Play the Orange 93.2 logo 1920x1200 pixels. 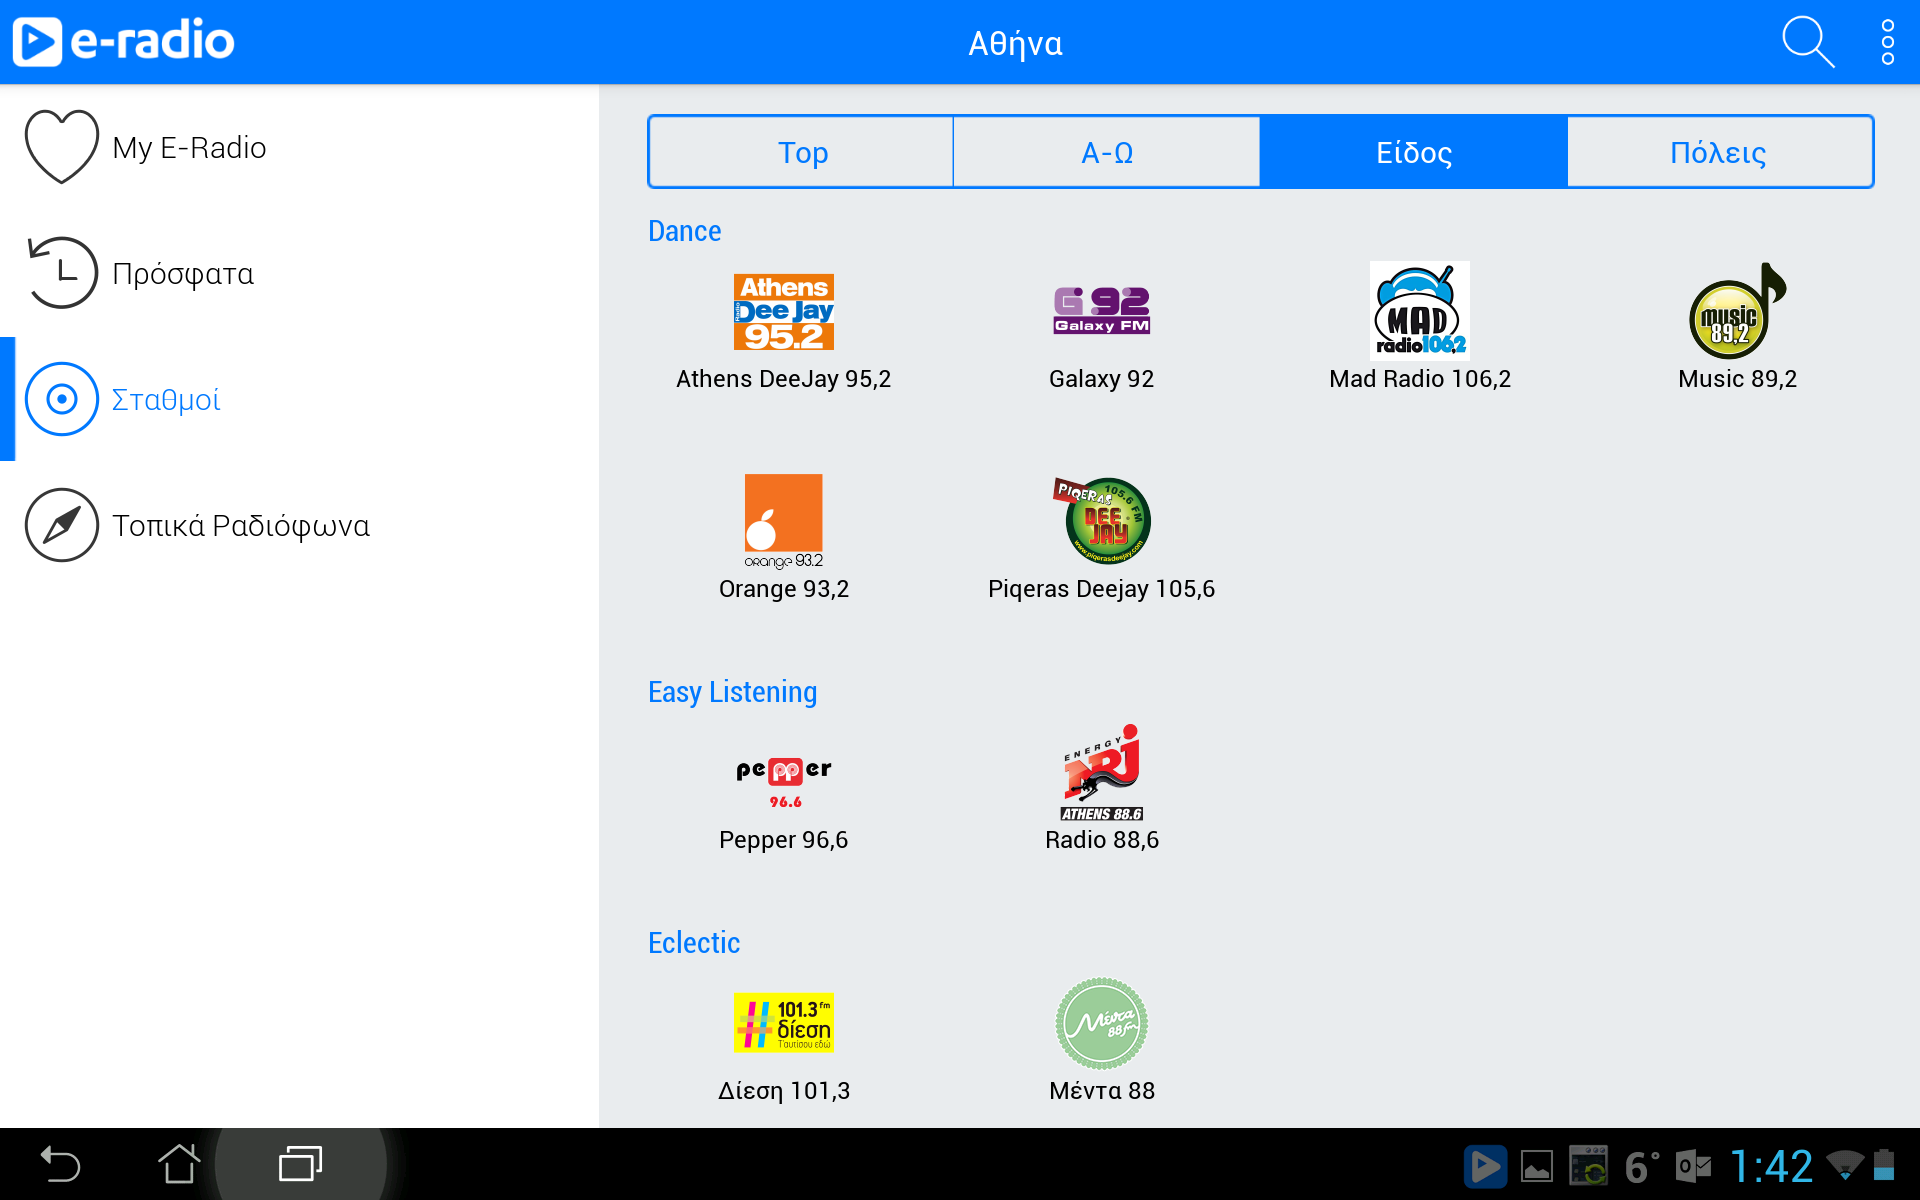(x=784, y=521)
